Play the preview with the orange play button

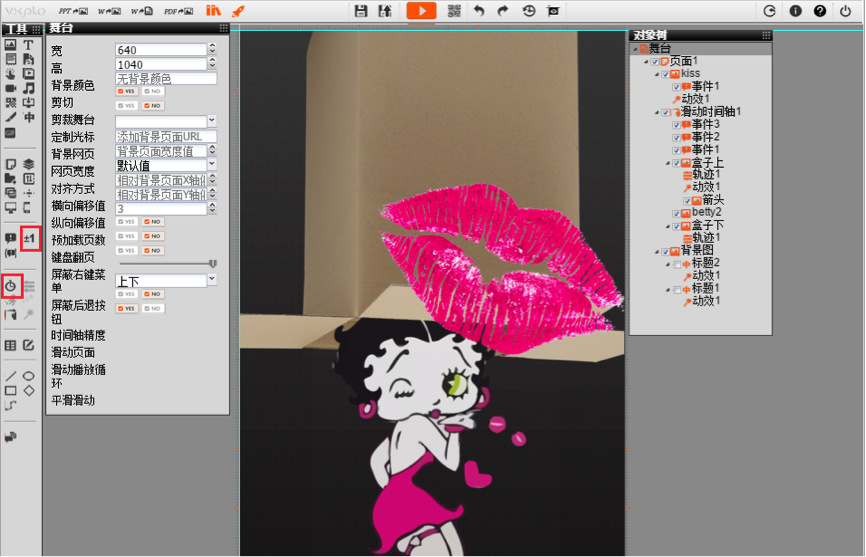point(421,10)
